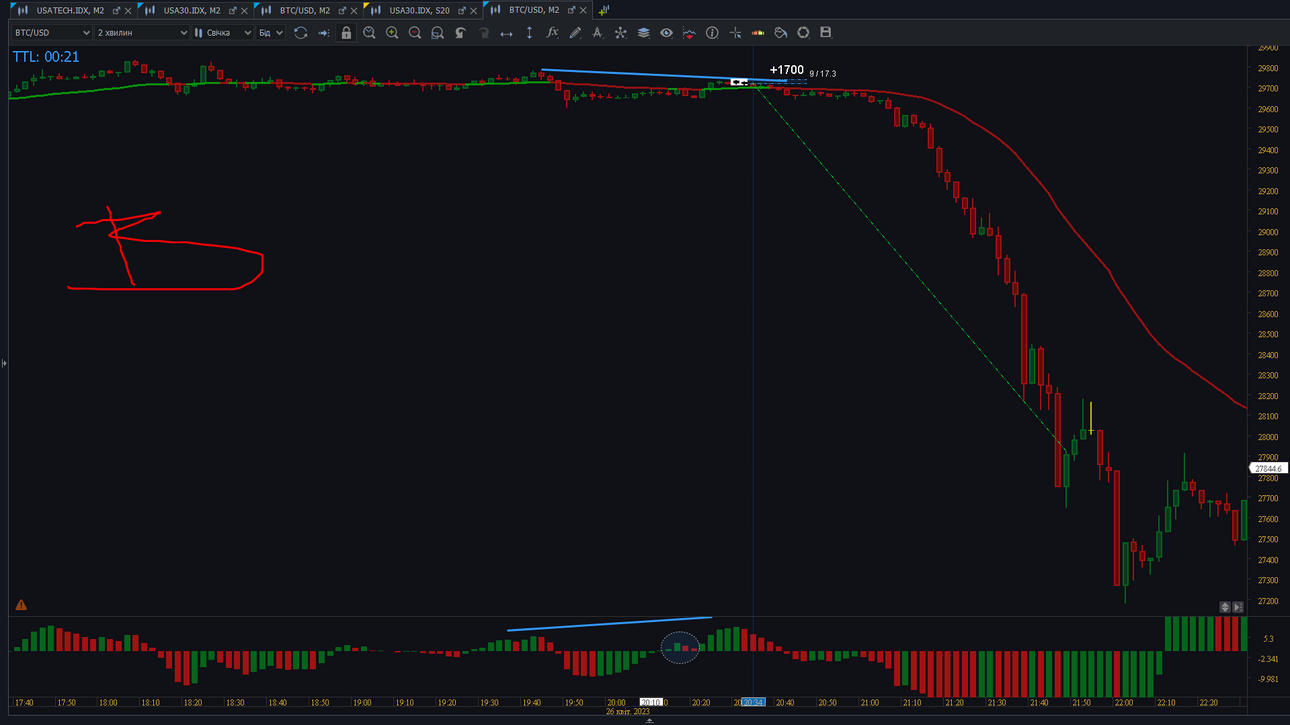
Task: Click the undo arrow icon
Action: (460, 33)
